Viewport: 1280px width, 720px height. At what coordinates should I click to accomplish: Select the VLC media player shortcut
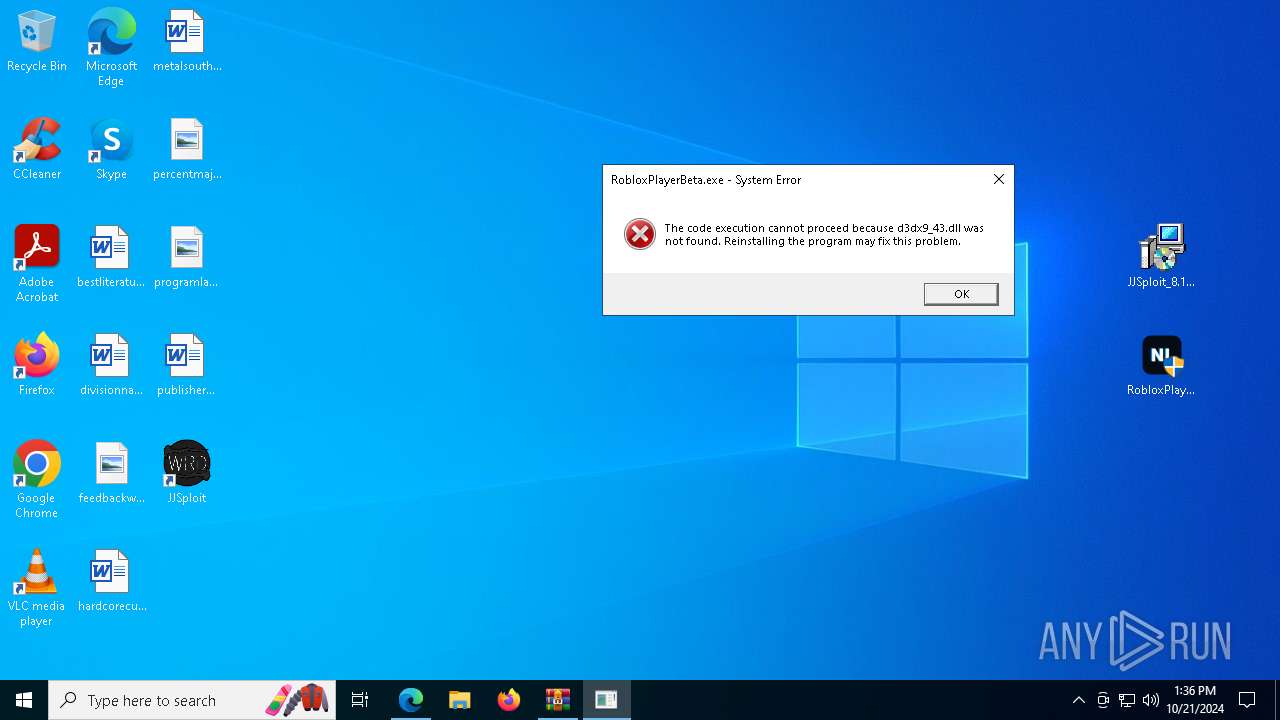37,588
